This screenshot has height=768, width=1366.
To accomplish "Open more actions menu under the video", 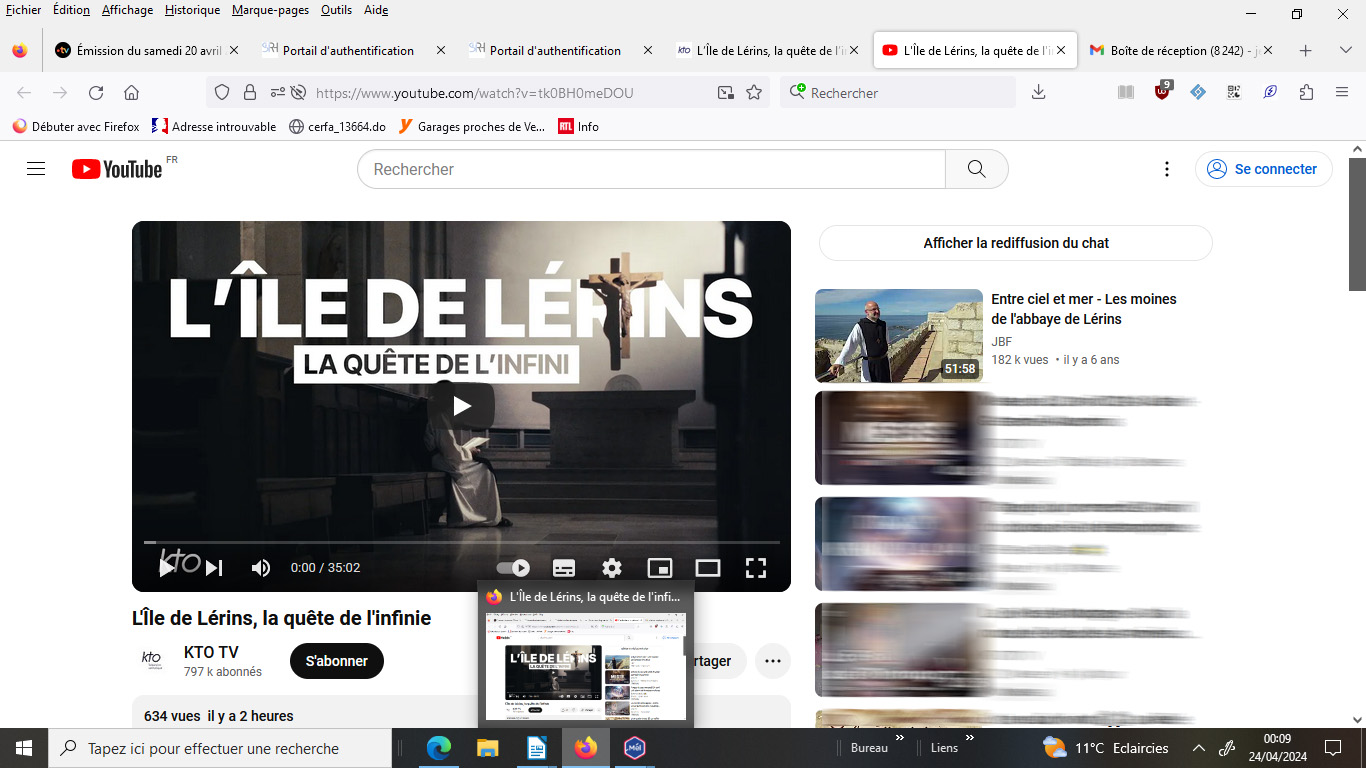I will point(773,661).
